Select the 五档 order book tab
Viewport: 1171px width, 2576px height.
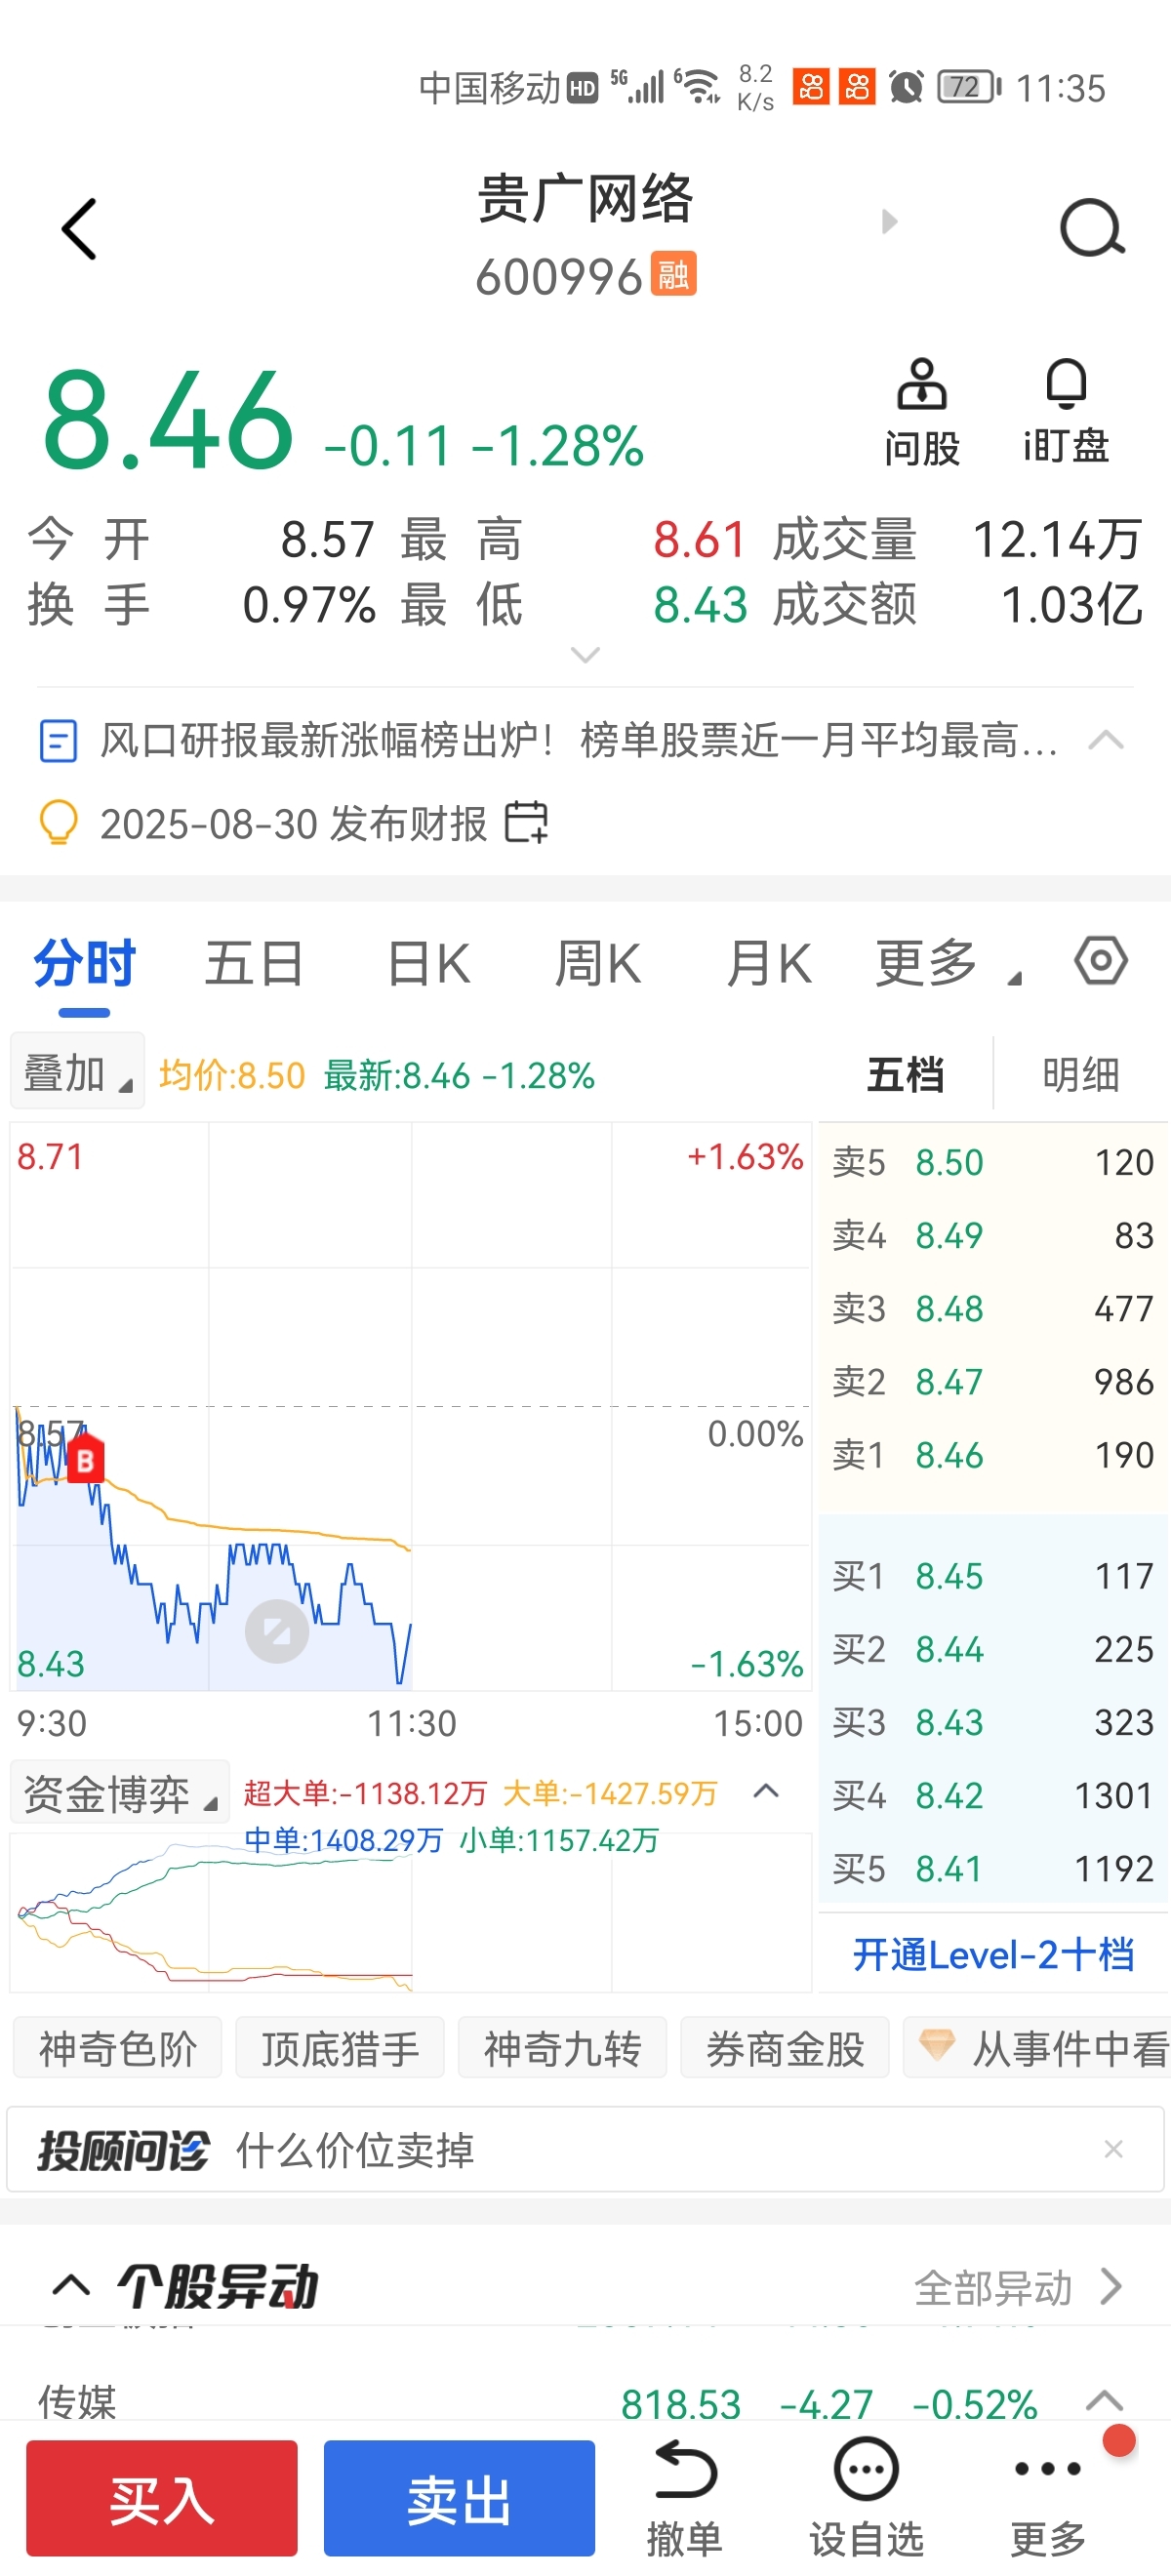click(906, 1074)
